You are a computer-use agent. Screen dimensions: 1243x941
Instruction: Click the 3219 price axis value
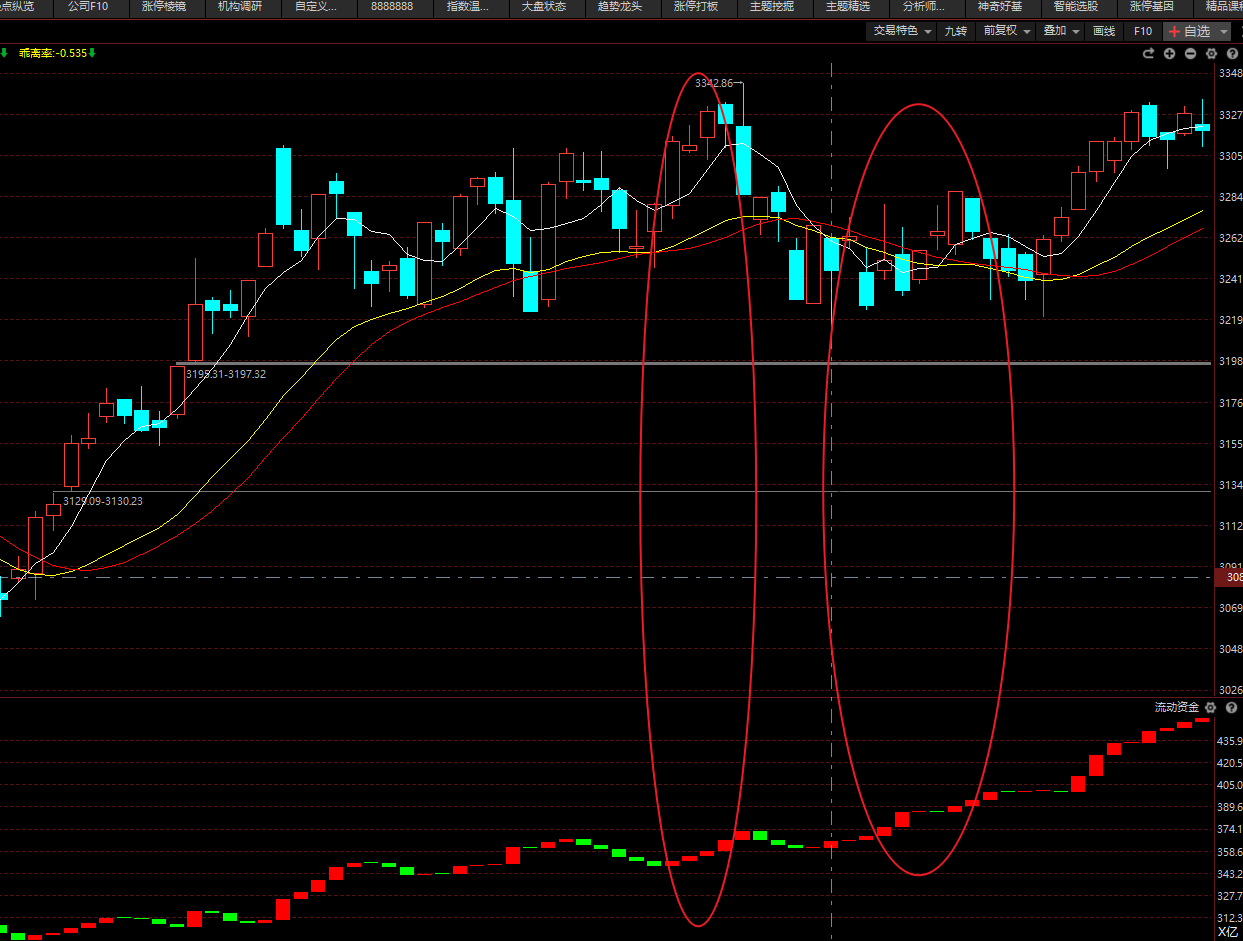pyautogui.click(x=1230, y=320)
